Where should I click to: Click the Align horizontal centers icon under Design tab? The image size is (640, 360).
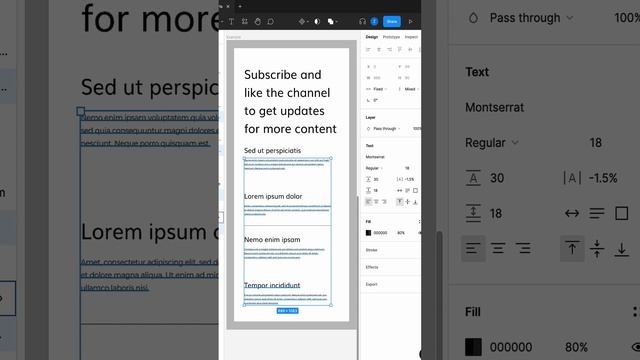coord(379,50)
